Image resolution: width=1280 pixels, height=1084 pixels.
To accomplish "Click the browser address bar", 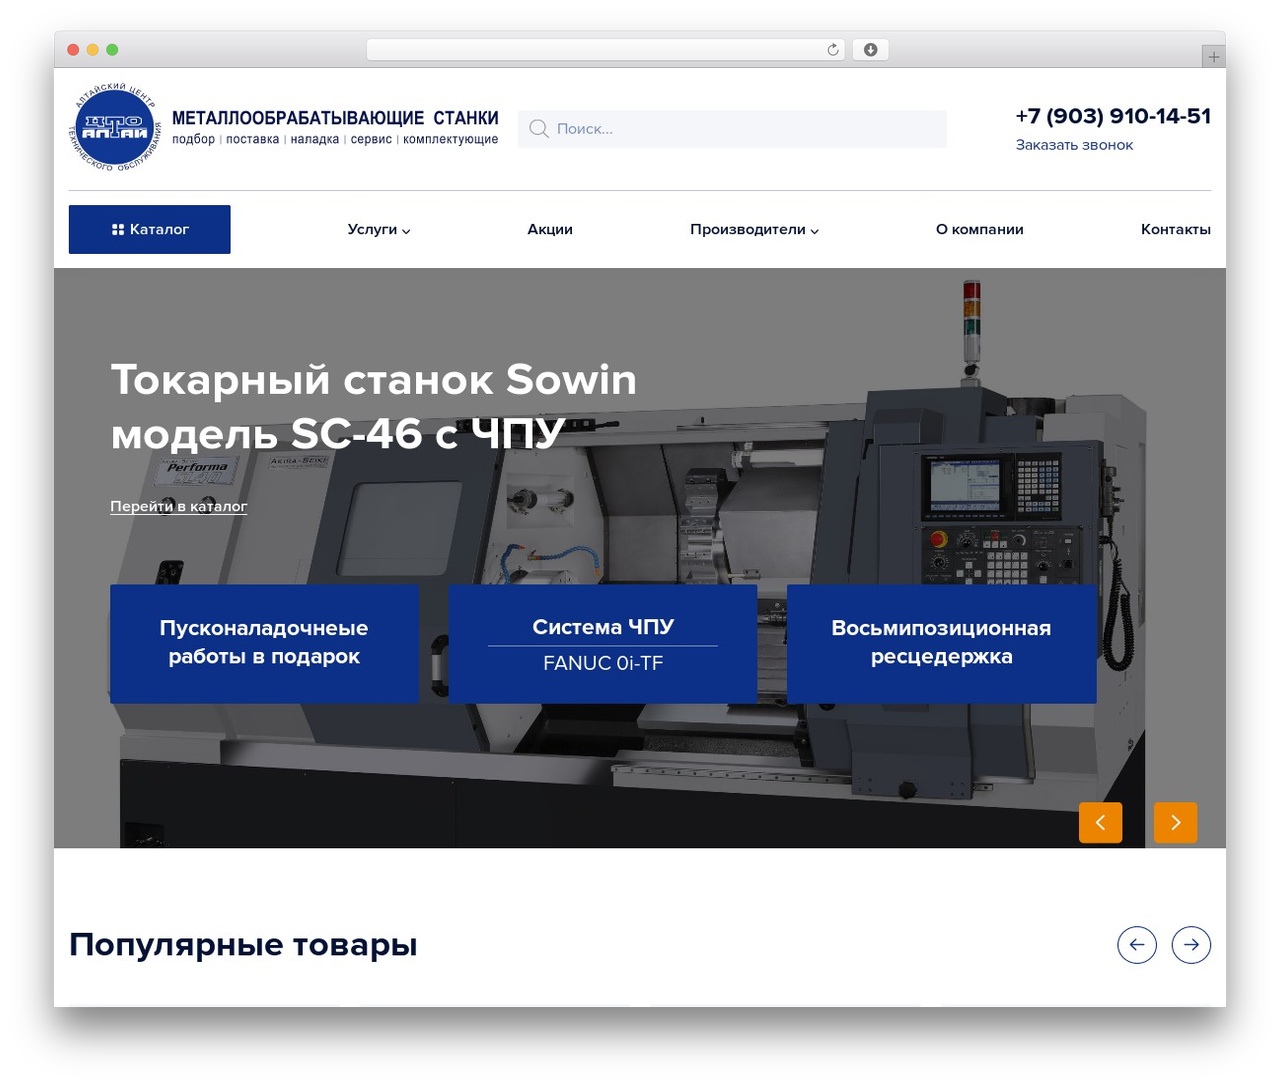I will click(x=606, y=50).
